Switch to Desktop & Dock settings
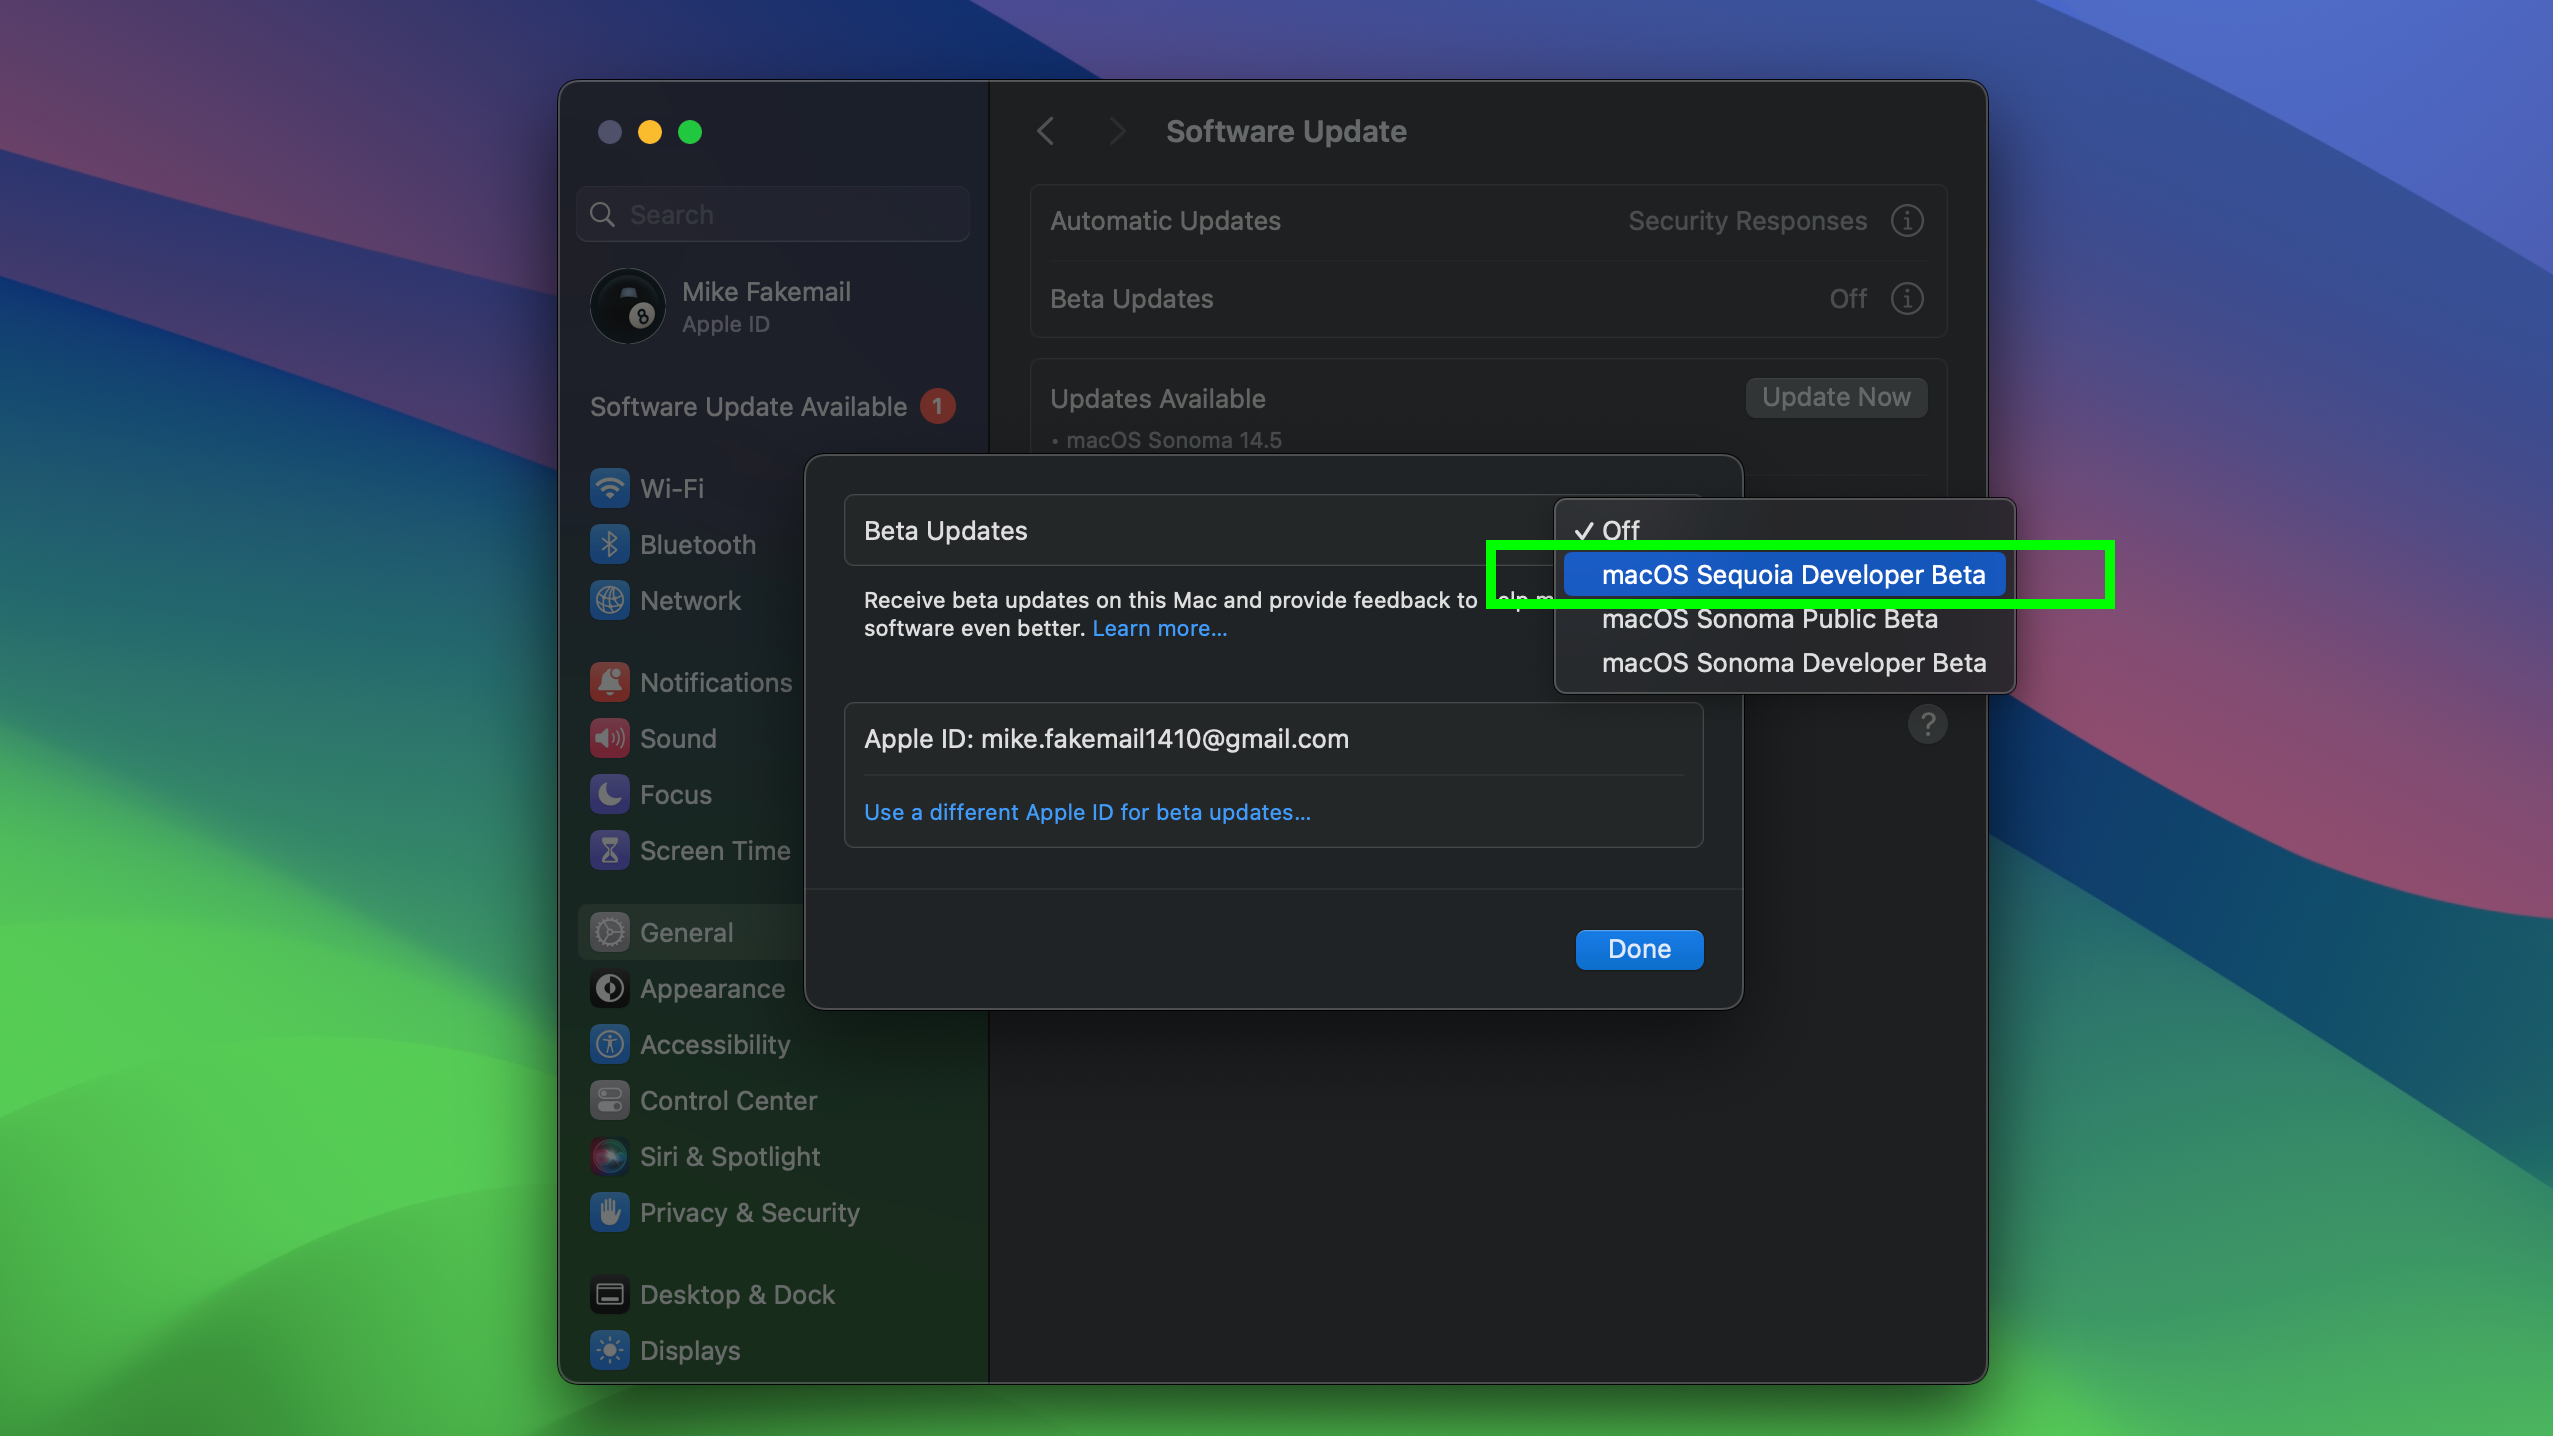Screen dimensions: 2553x1436 point(737,1294)
